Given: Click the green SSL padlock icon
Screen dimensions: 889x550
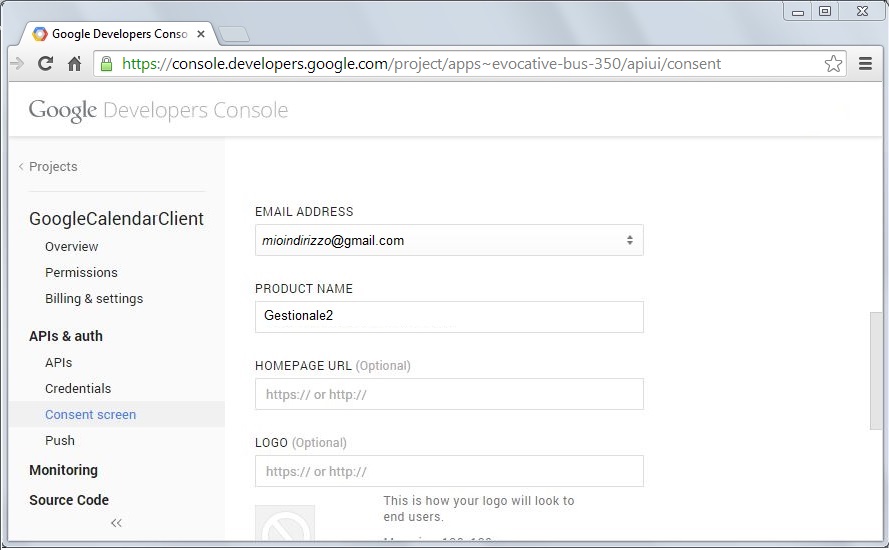Looking at the screenshot, I should 106,64.
